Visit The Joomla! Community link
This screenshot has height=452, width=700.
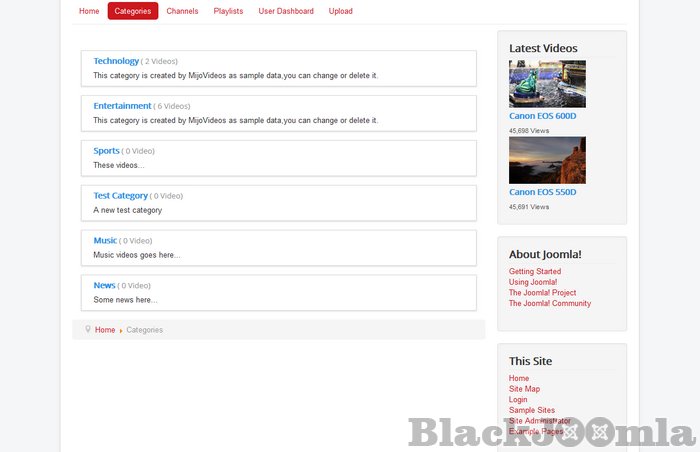[550, 303]
